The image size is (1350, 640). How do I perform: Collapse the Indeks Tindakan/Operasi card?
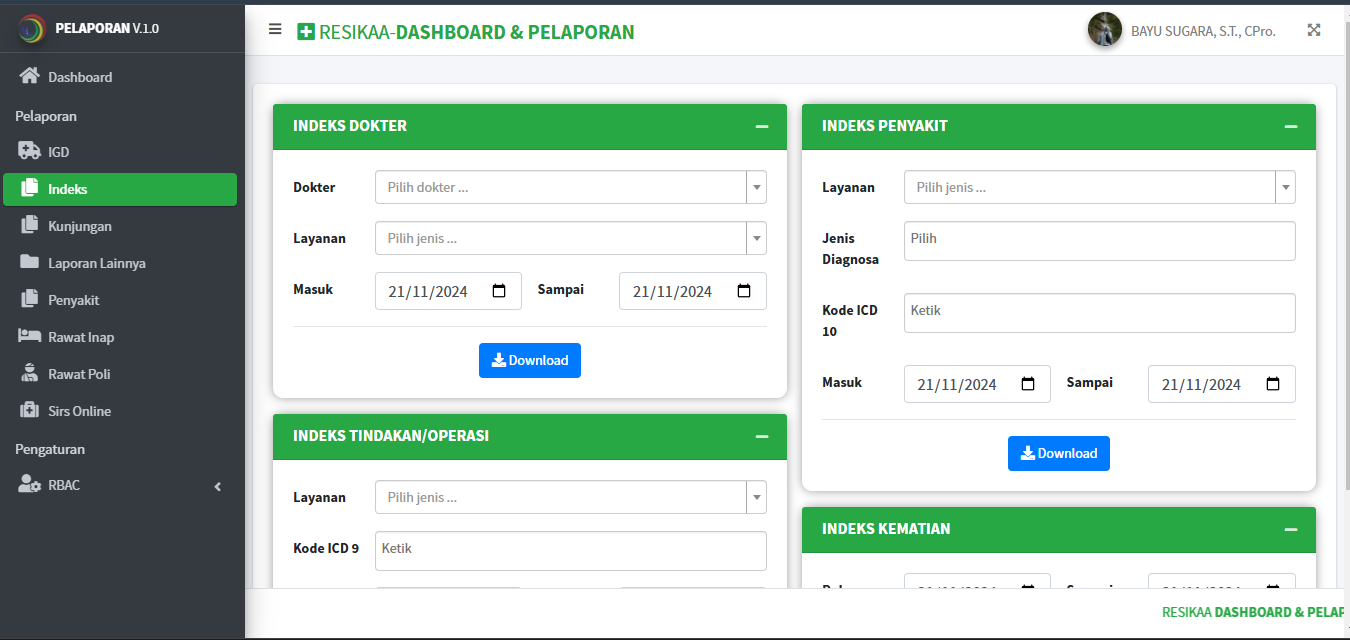coord(762,436)
